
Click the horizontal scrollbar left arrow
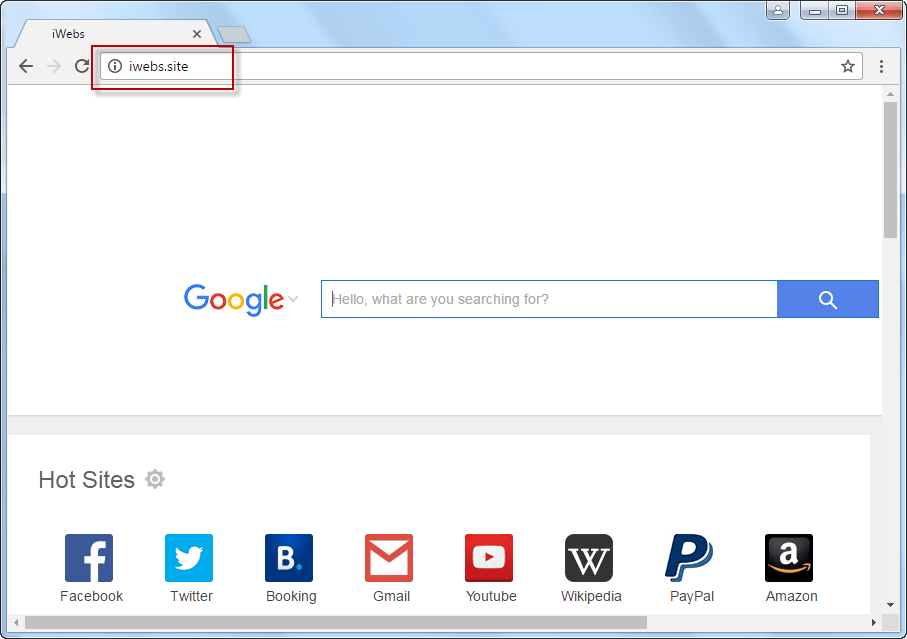click(16, 622)
